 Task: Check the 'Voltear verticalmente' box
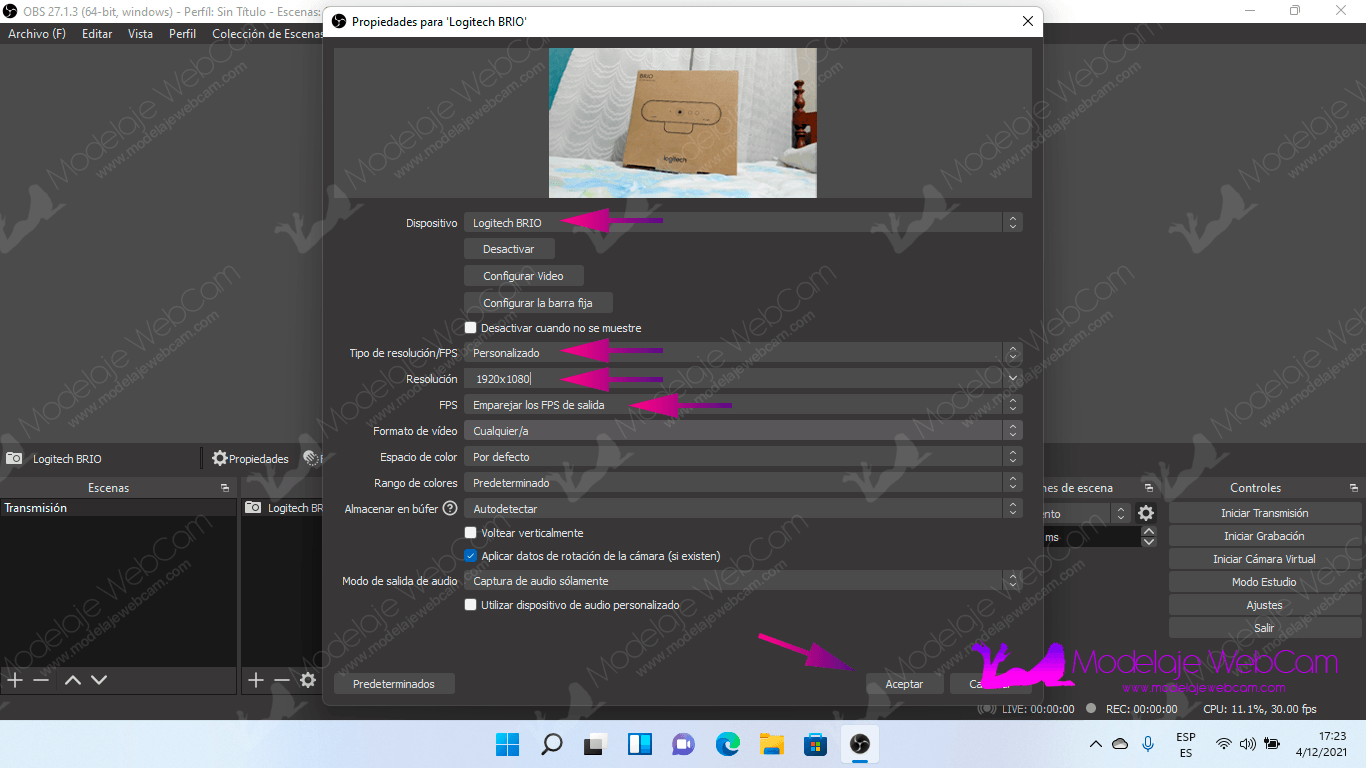(x=471, y=533)
